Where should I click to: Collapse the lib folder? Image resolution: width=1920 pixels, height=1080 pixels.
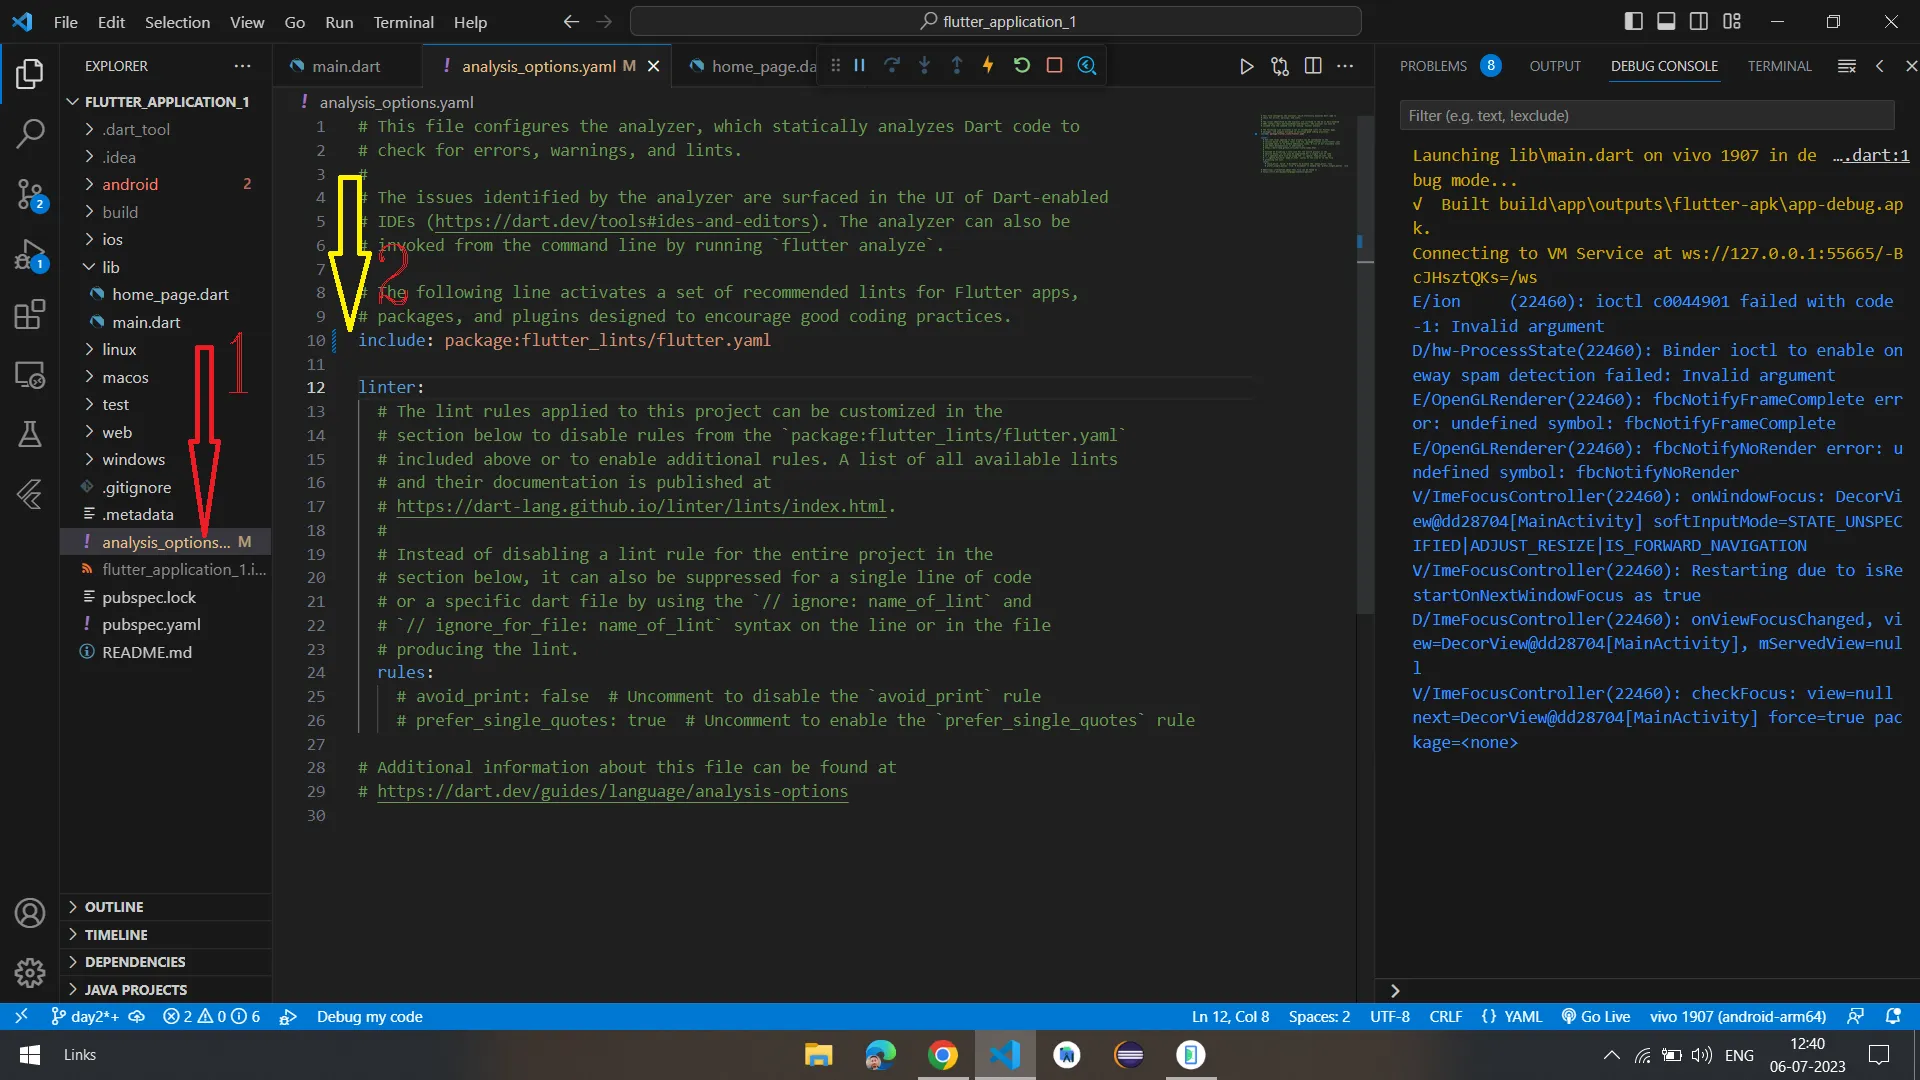(x=110, y=267)
